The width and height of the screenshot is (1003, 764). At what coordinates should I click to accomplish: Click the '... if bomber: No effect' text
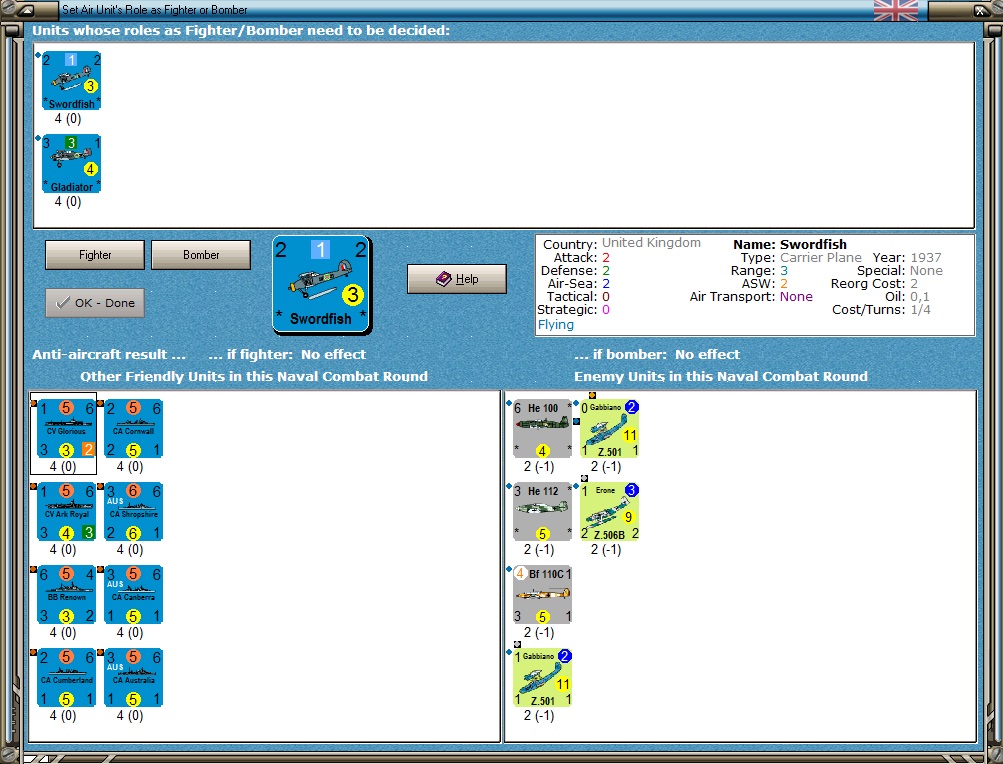(x=657, y=354)
